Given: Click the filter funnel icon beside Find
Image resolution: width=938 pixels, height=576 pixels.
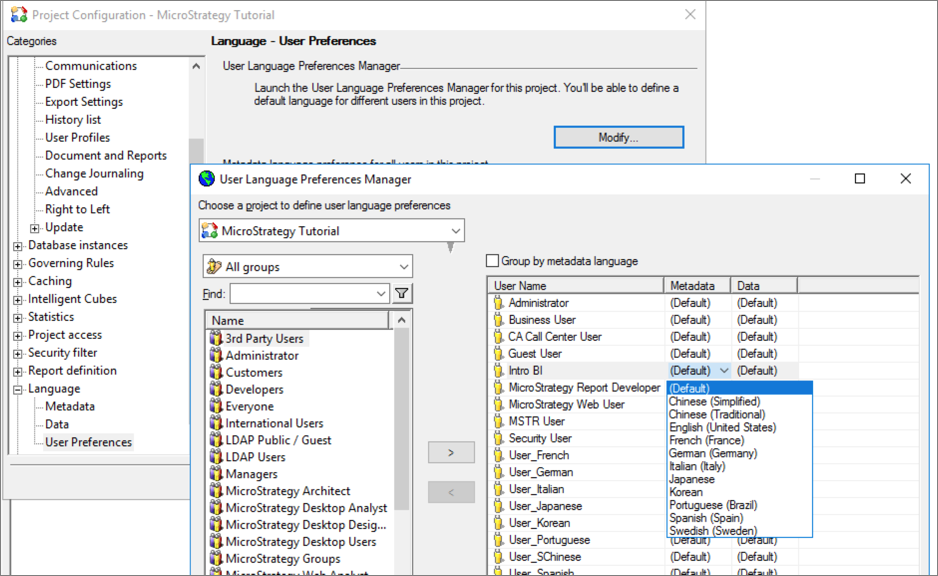Looking at the screenshot, I should tap(401, 293).
